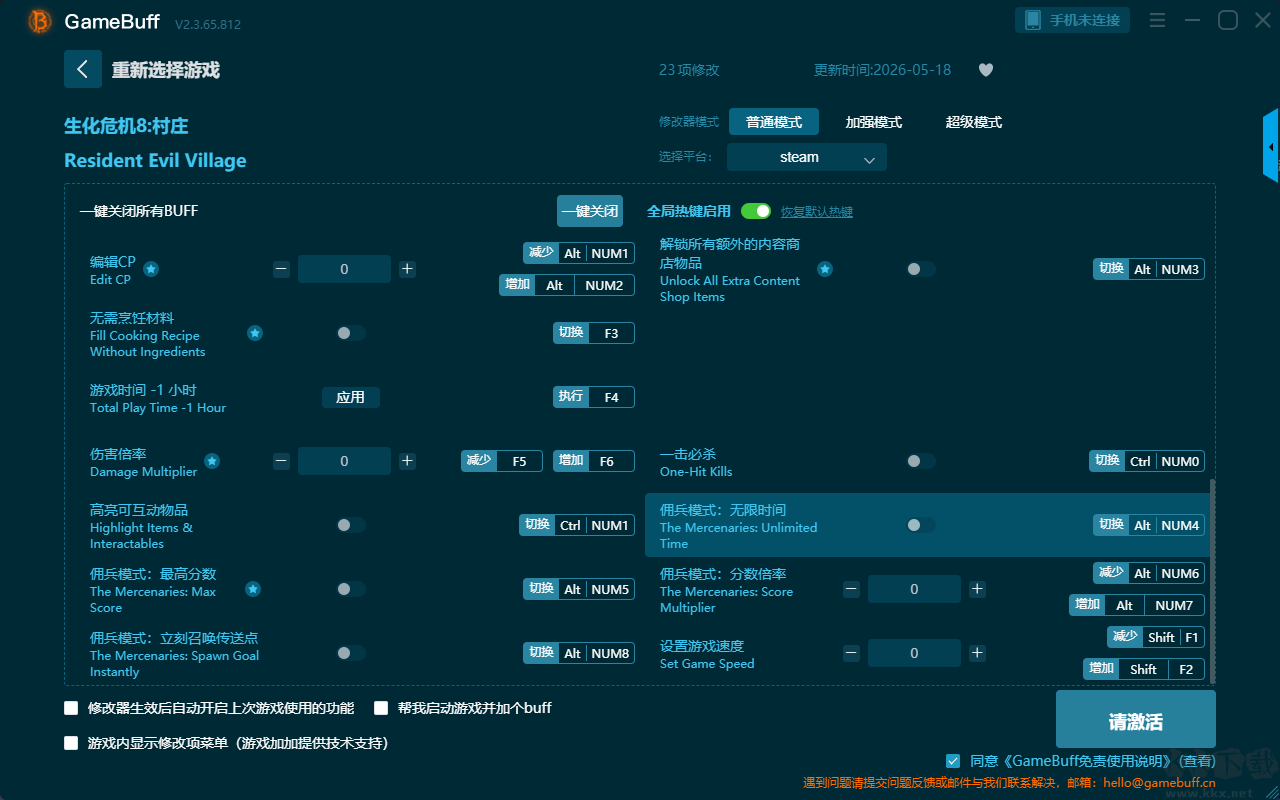Click the Alt NUM5 hotkey for Max Score
The width and height of the screenshot is (1280, 800).
(579, 589)
